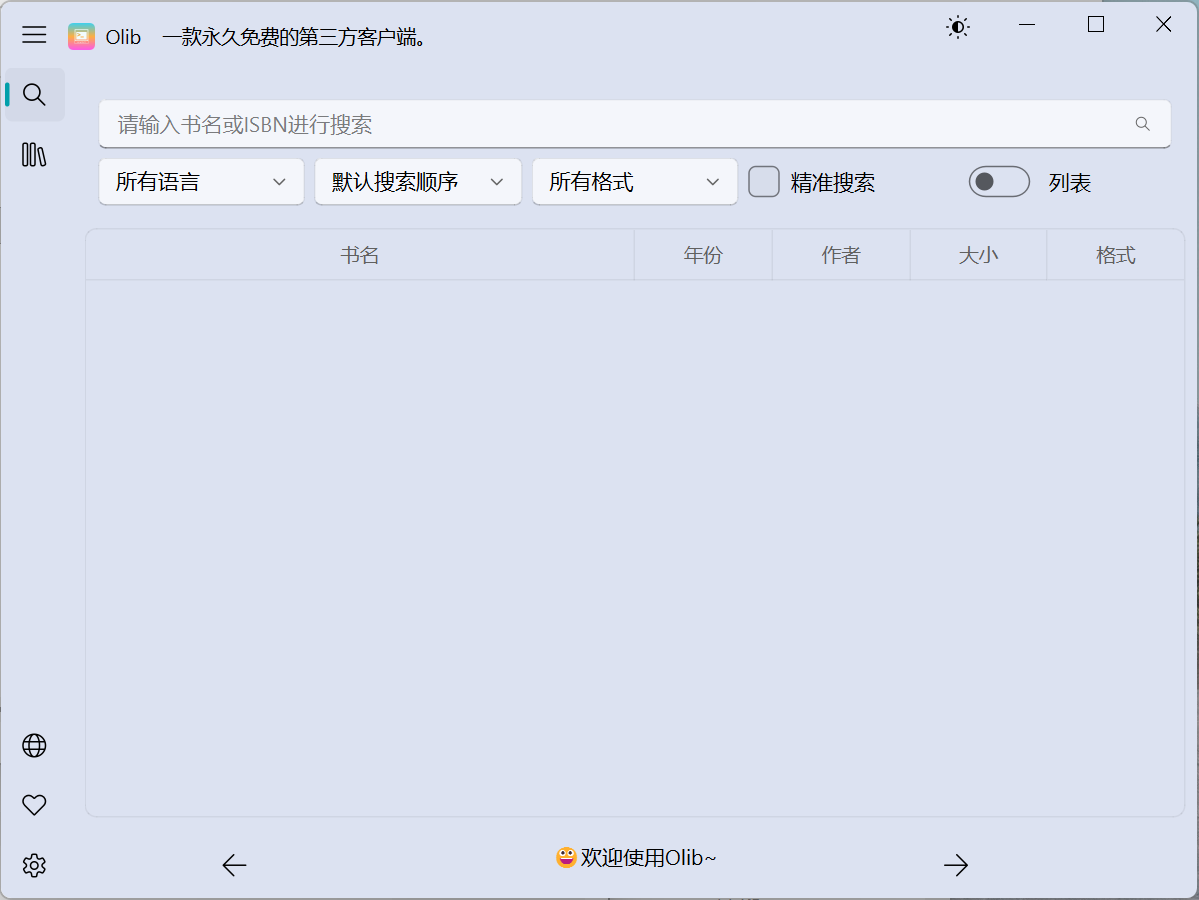1199x900 pixels.
Task: Switch on the 列表 view toggle
Action: [998, 181]
